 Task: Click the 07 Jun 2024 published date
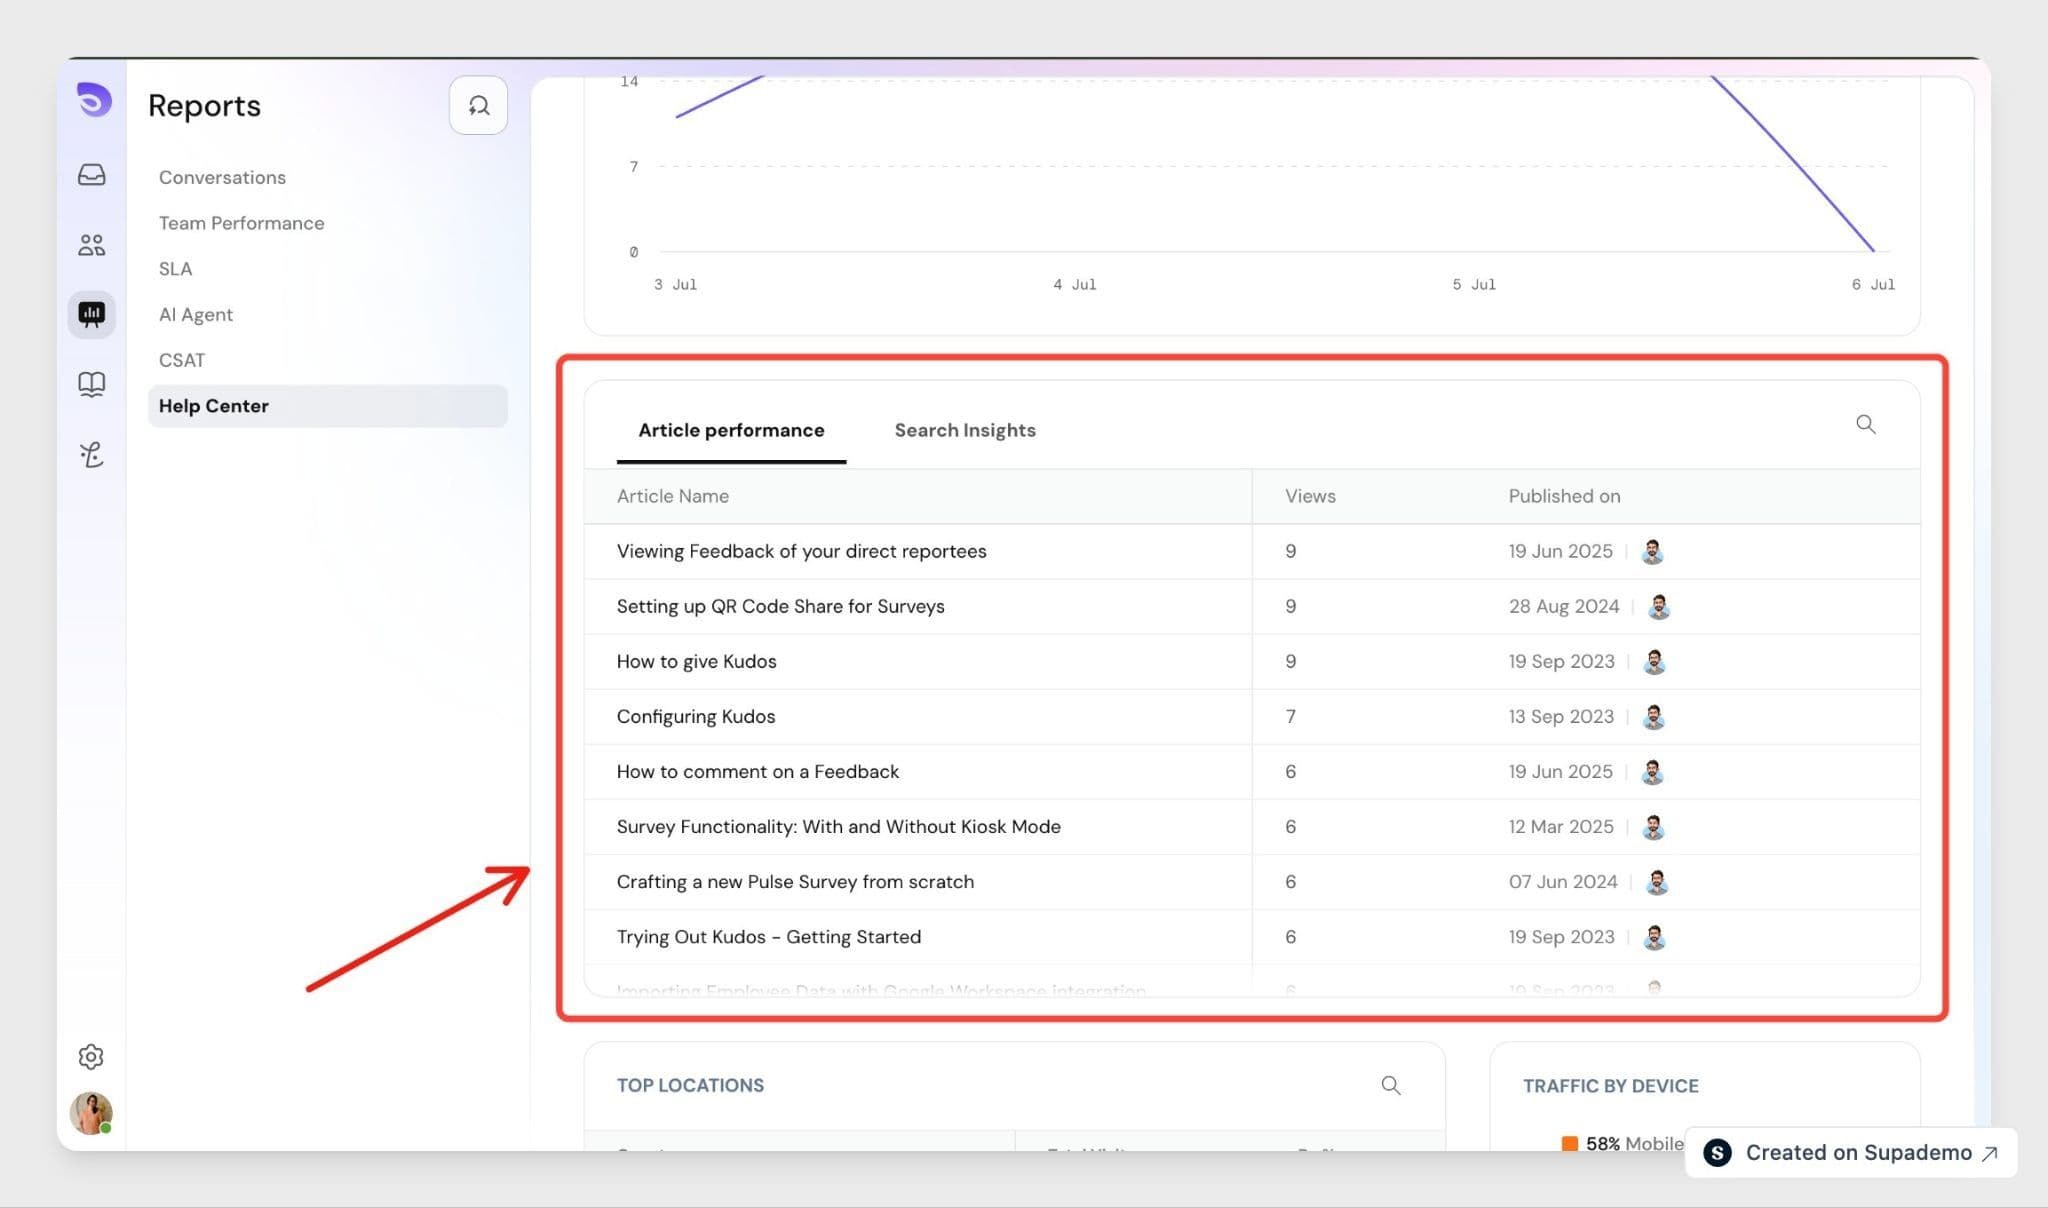(x=1563, y=881)
